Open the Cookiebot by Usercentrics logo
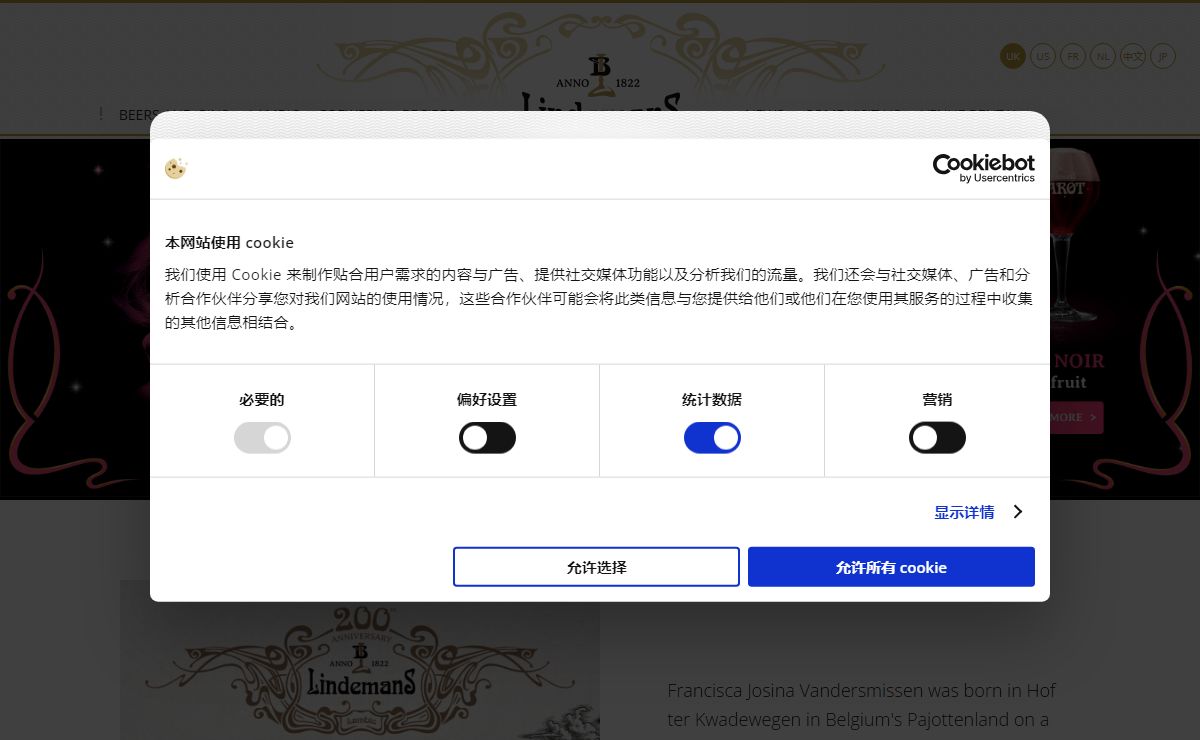The height and width of the screenshot is (740, 1200). (984, 168)
